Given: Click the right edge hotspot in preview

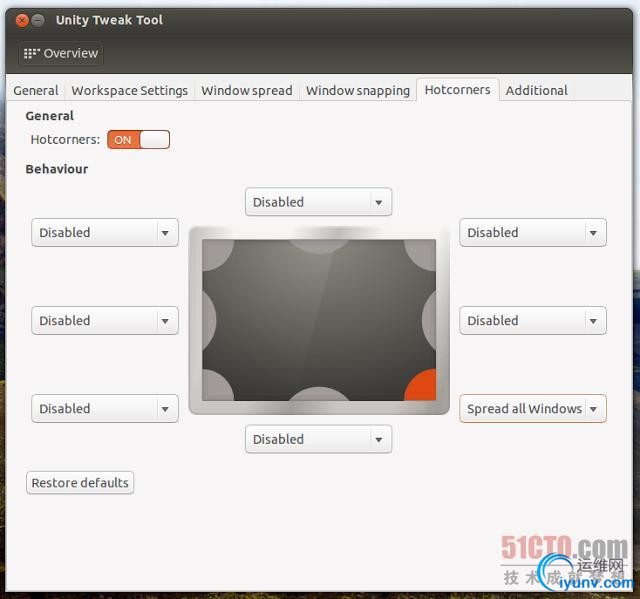Looking at the screenshot, I should 429,321.
